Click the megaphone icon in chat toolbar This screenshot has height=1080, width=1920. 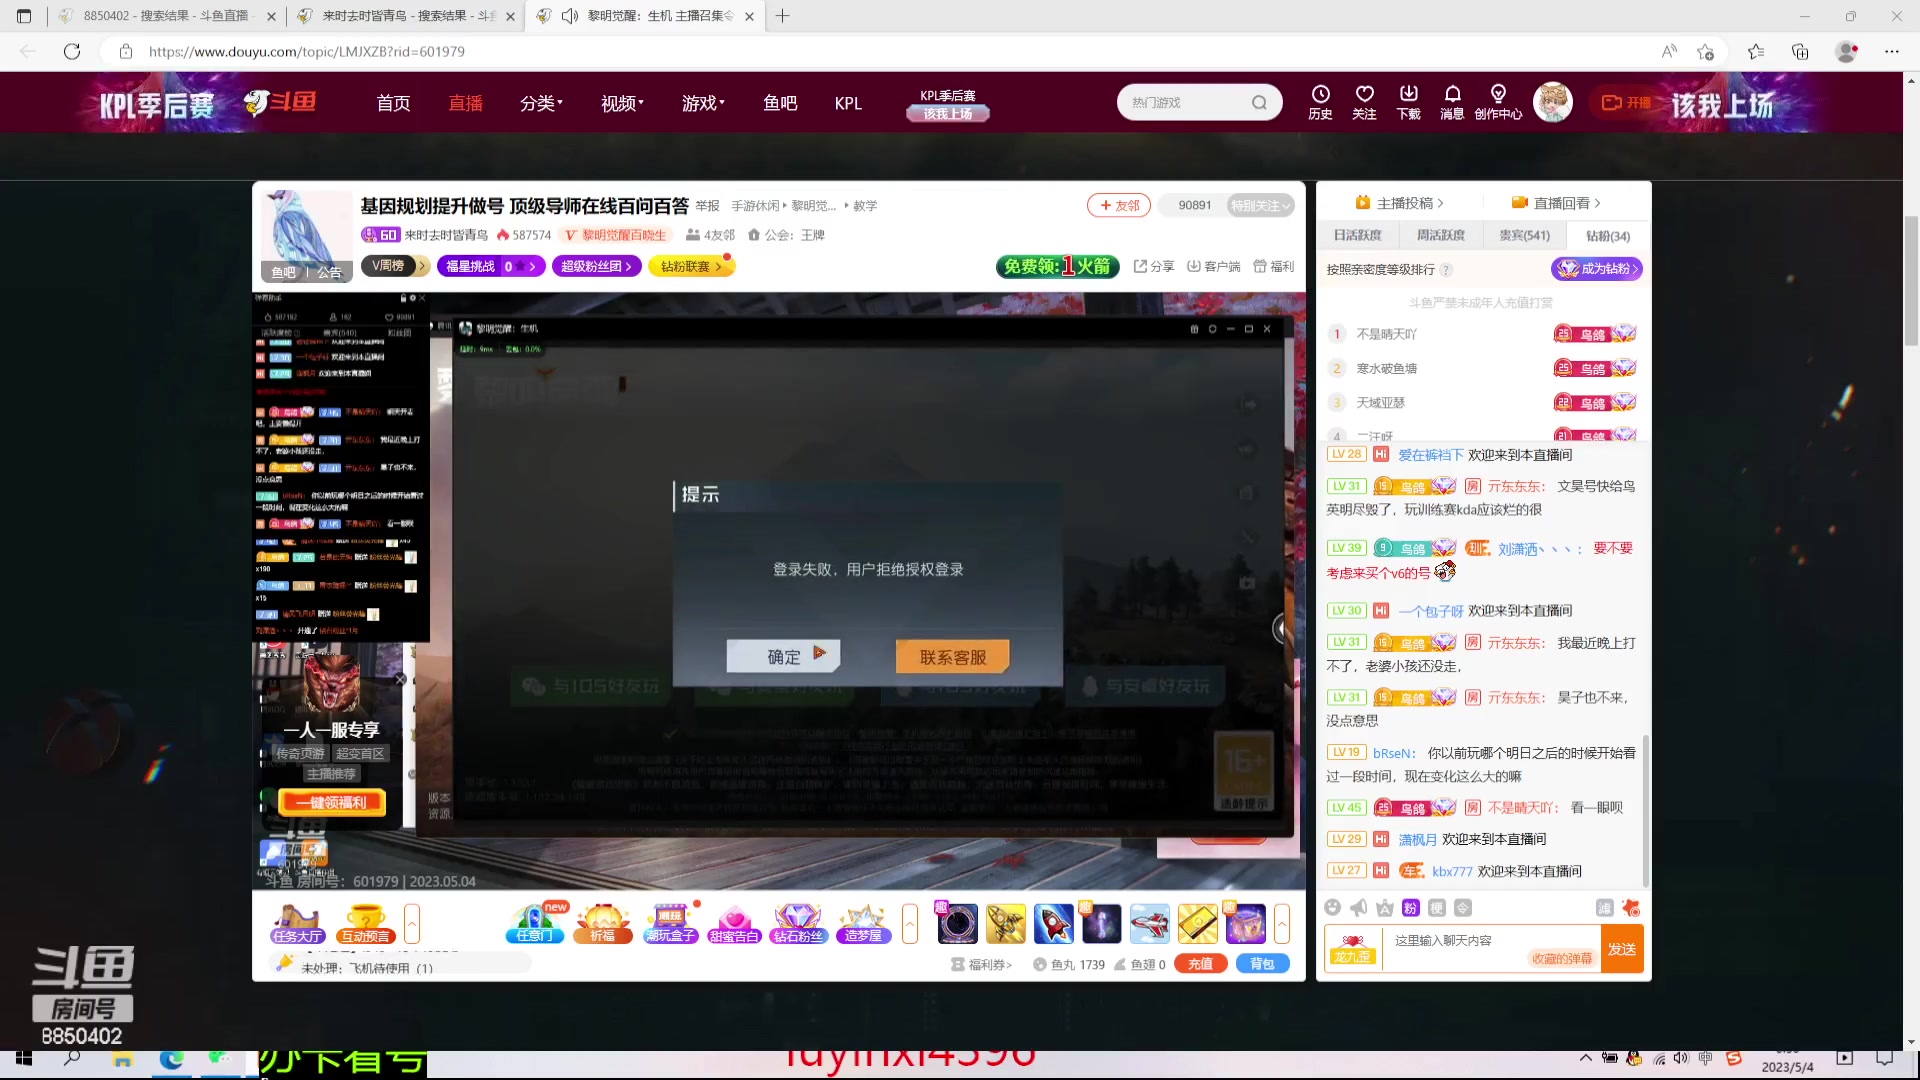coord(1358,907)
